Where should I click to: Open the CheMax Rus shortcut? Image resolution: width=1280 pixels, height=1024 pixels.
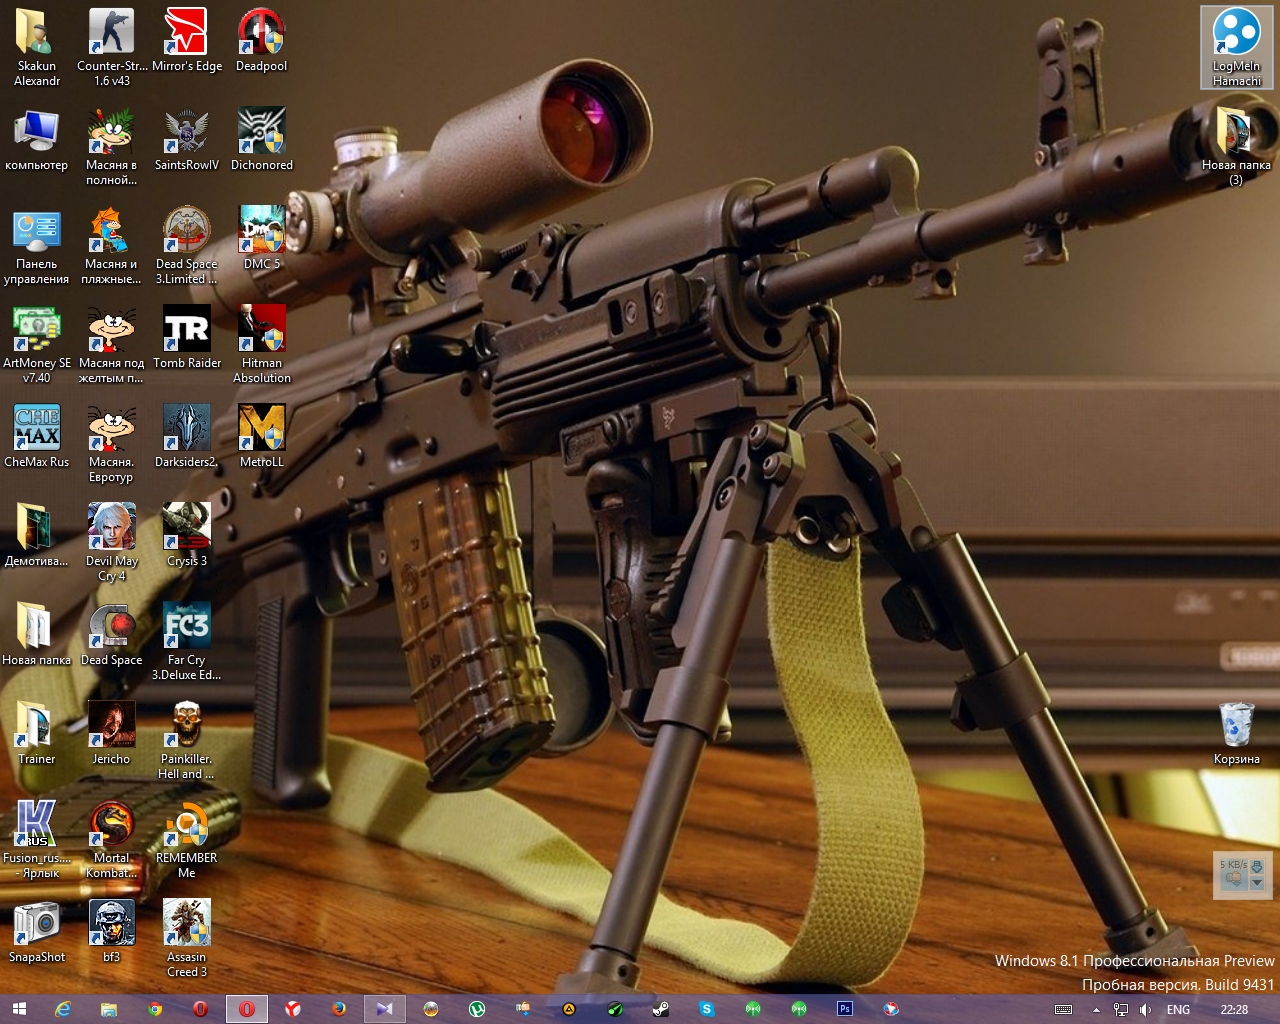tap(37, 436)
